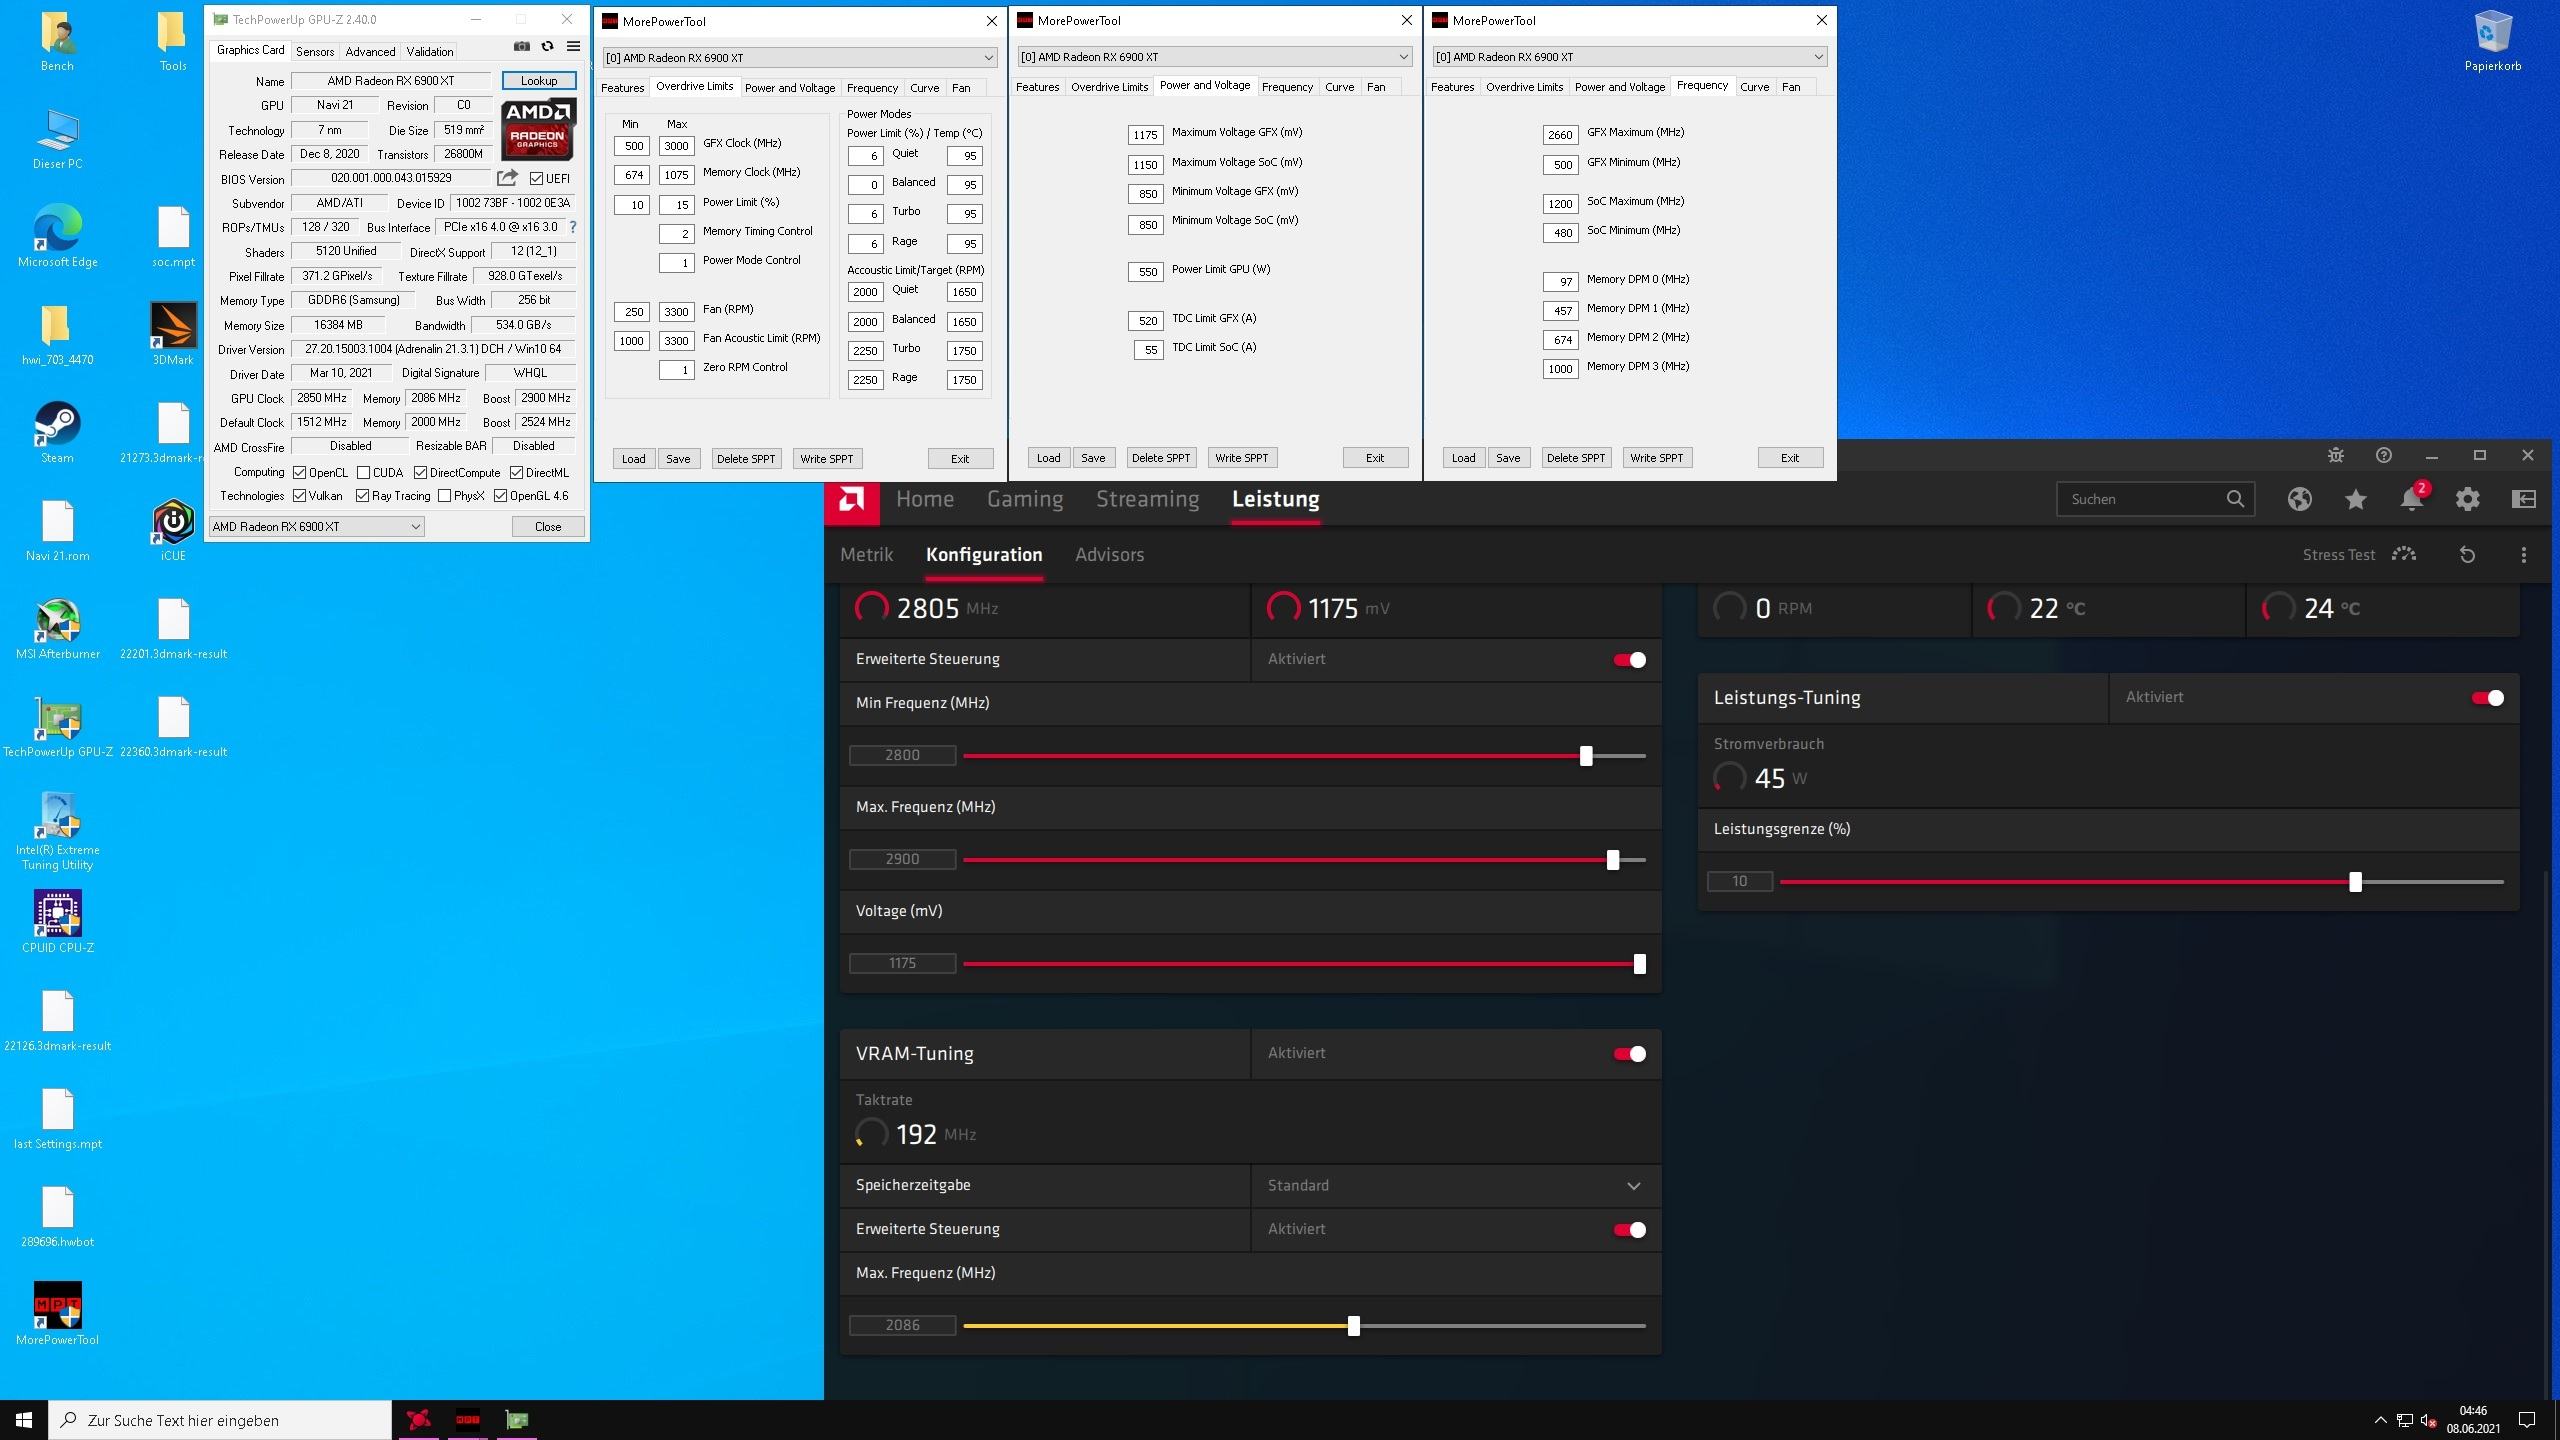The image size is (2560, 1440).
Task: Click the Stress Test gauge icon
Action: click(x=2404, y=555)
